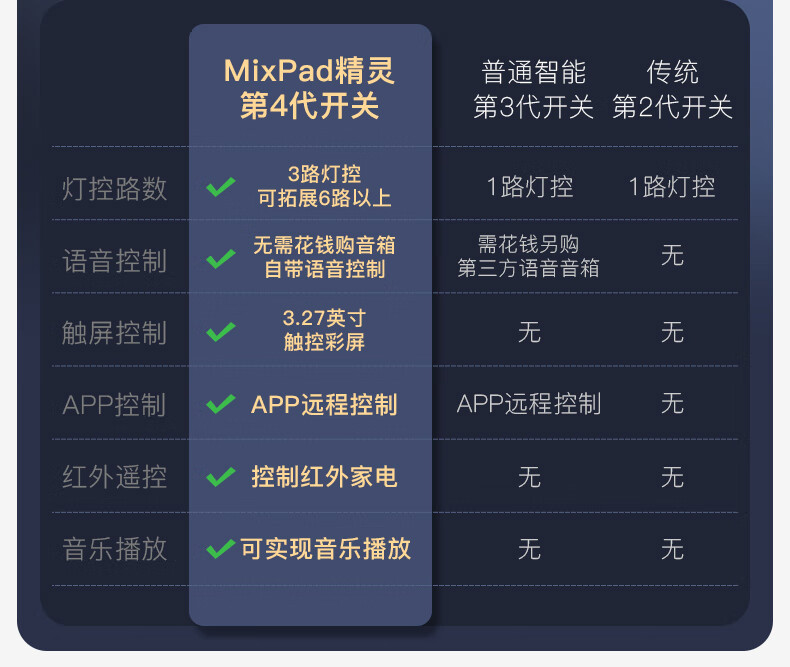Click the green checkmark beside 3路灯控
The width and height of the screenshot is (790, 667).
(221, 187)
